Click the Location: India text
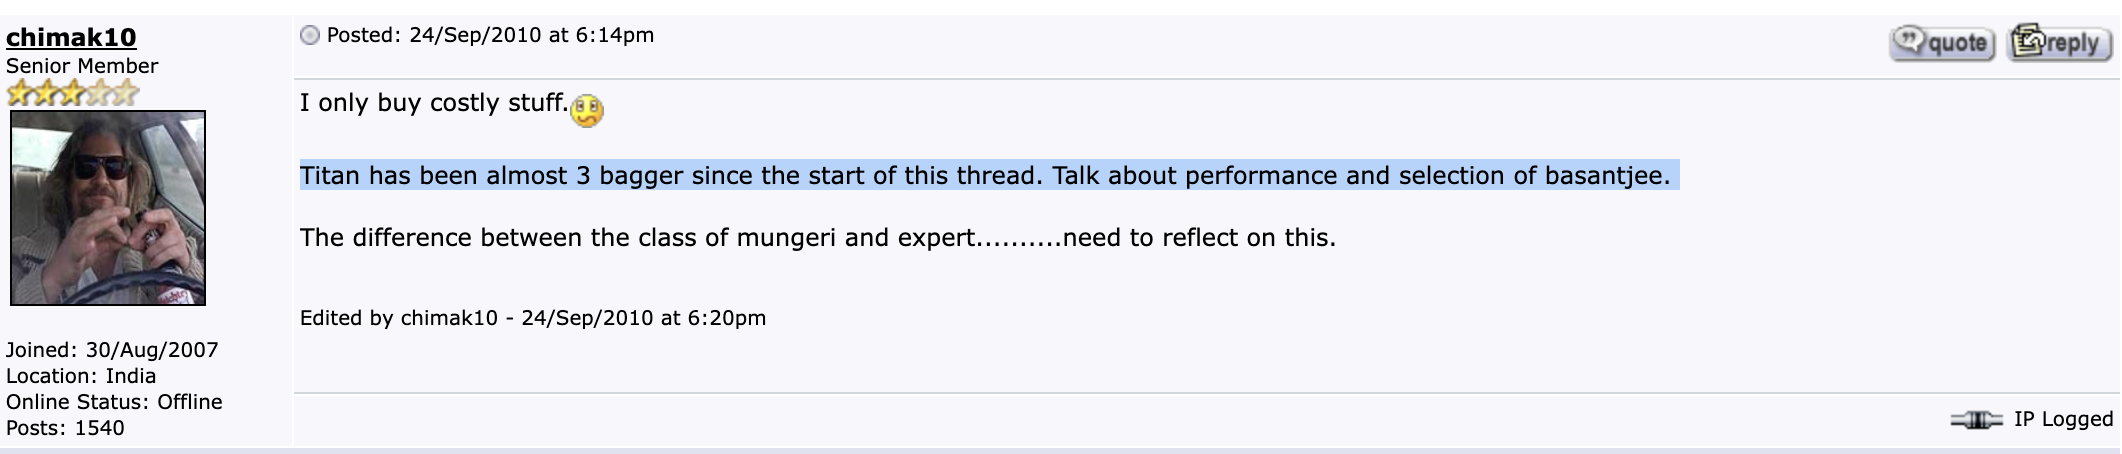Viewport: 2122px width, 454px height. (81, 376)
